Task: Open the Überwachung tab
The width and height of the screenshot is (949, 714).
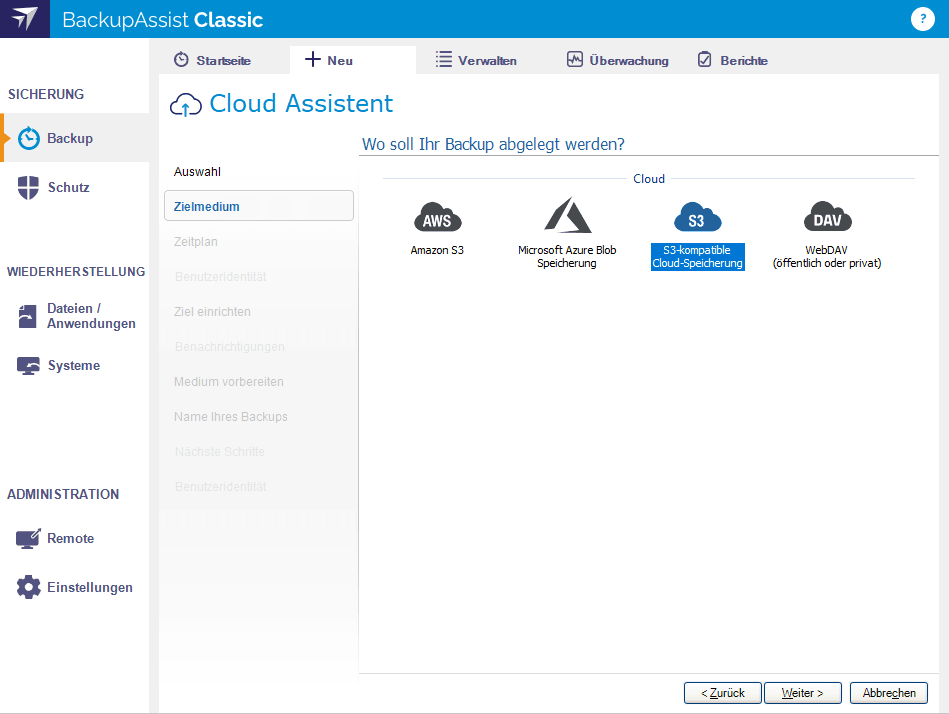Action: click(617, 60)
